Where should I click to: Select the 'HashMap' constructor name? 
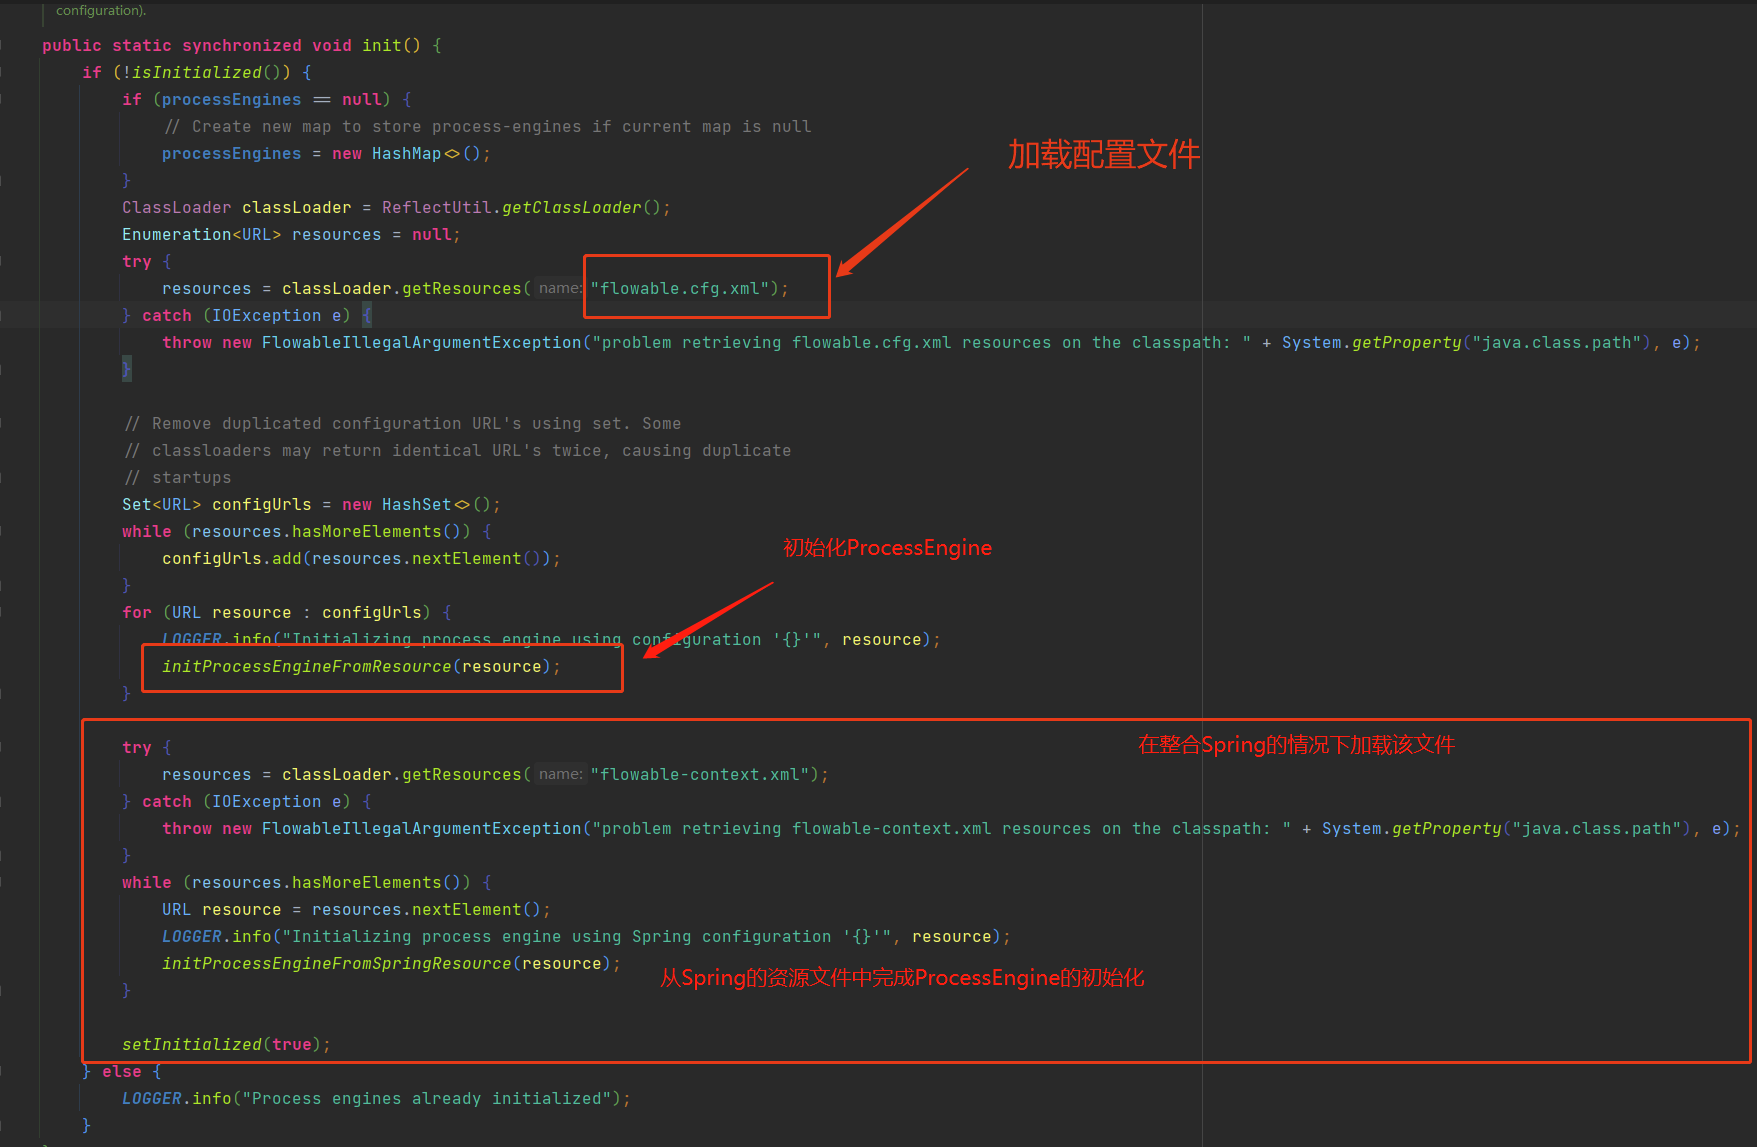[406, 154]
